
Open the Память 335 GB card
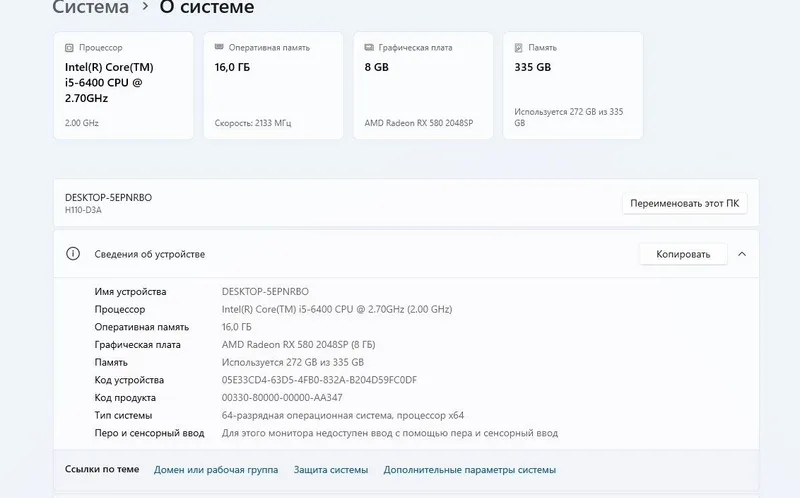[x=573, y=85]
